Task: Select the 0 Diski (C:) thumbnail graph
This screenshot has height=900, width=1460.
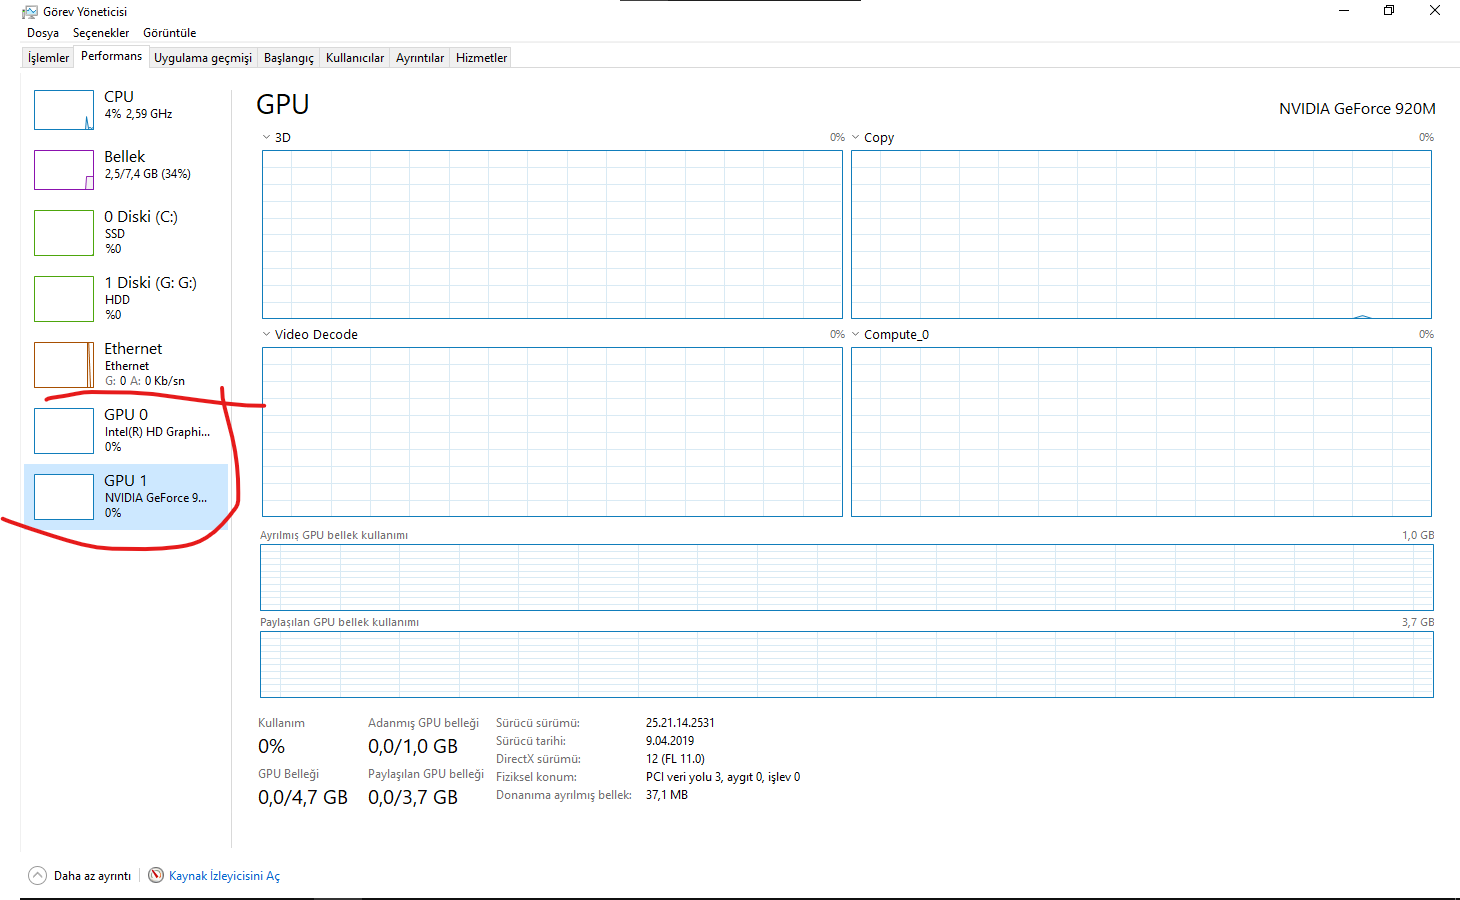Action: click(64, 233)
